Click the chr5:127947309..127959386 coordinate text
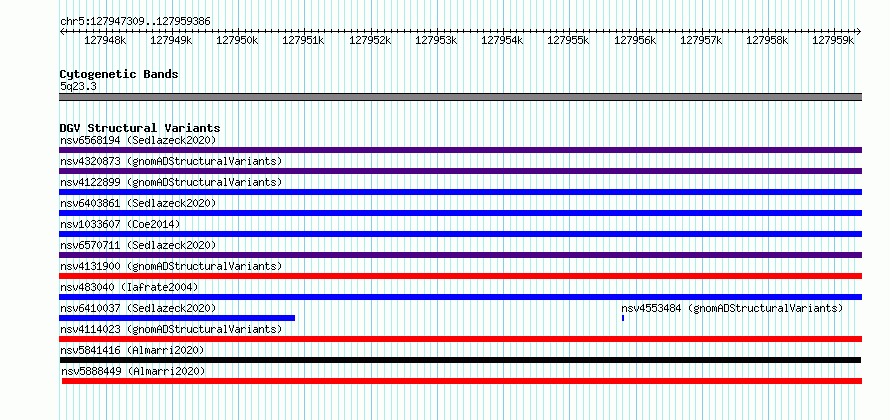Image resolution: width=890 pixels, height=420 pixels. pos(135,21)
